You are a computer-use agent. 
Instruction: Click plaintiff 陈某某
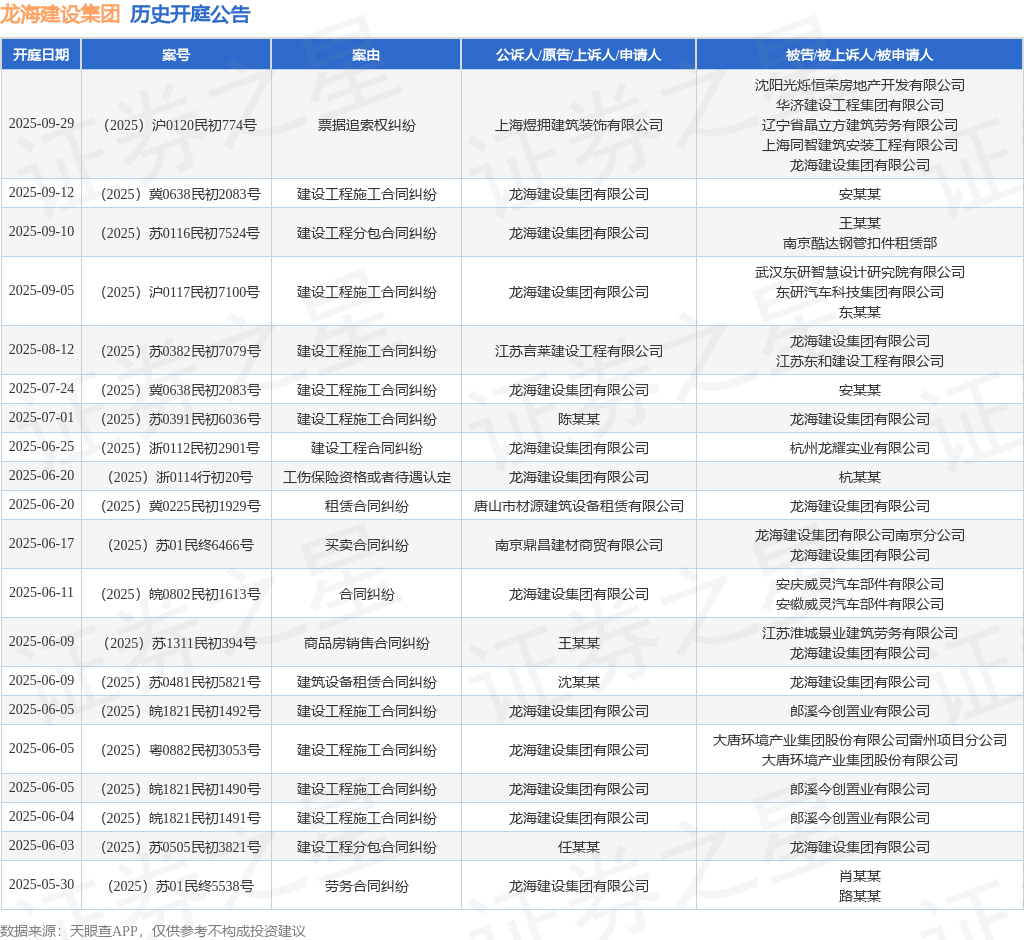[579, 419]
